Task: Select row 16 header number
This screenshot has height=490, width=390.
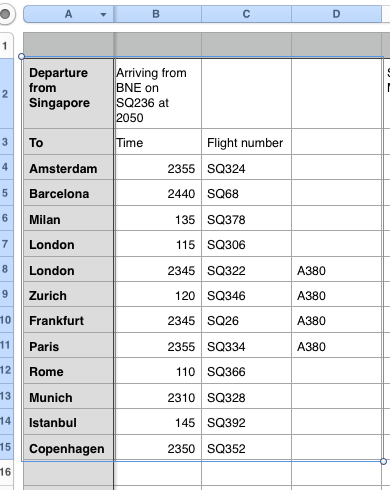Action: [x=6, y=472]
